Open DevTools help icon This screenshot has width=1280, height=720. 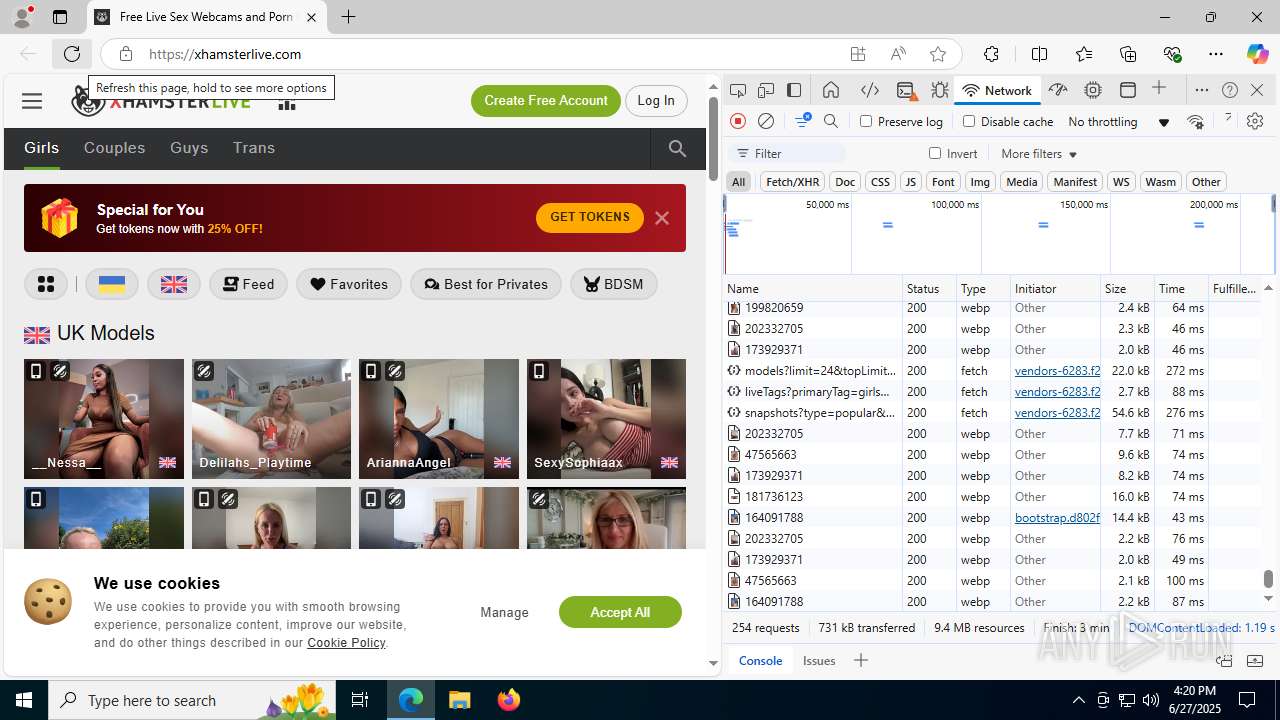(1230, 90)
